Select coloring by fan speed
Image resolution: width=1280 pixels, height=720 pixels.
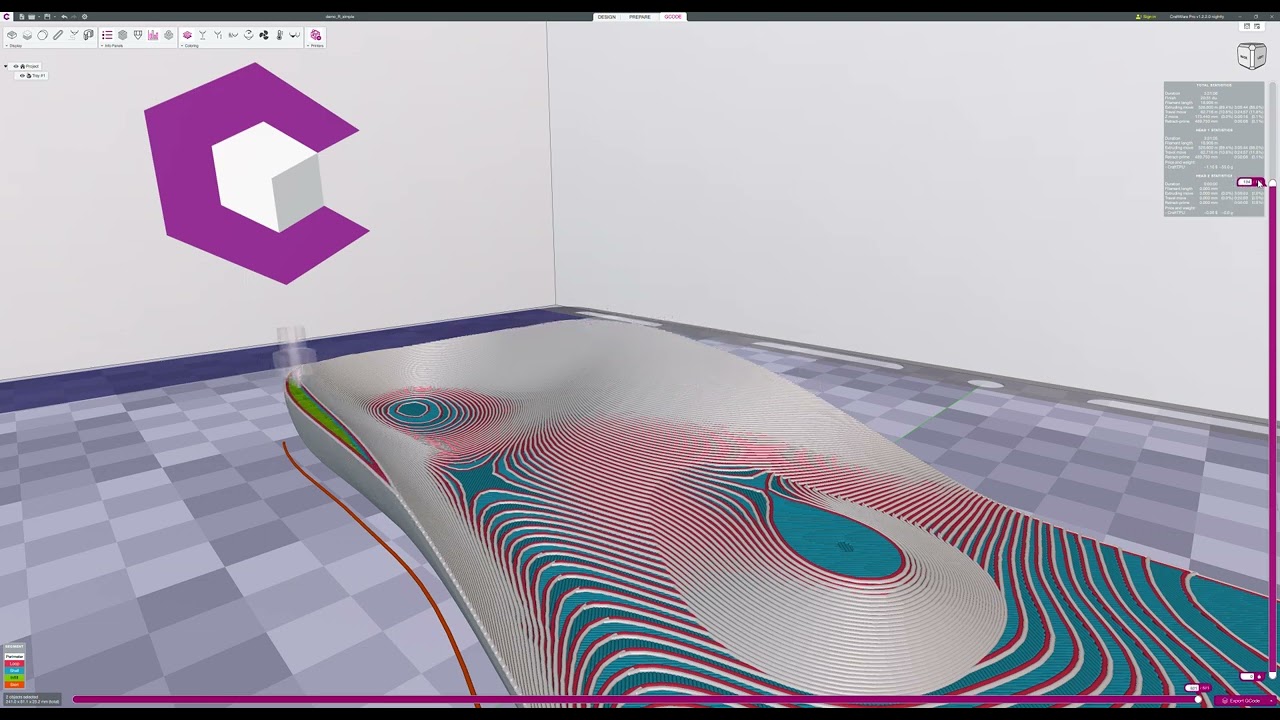(x=264, y=35)
